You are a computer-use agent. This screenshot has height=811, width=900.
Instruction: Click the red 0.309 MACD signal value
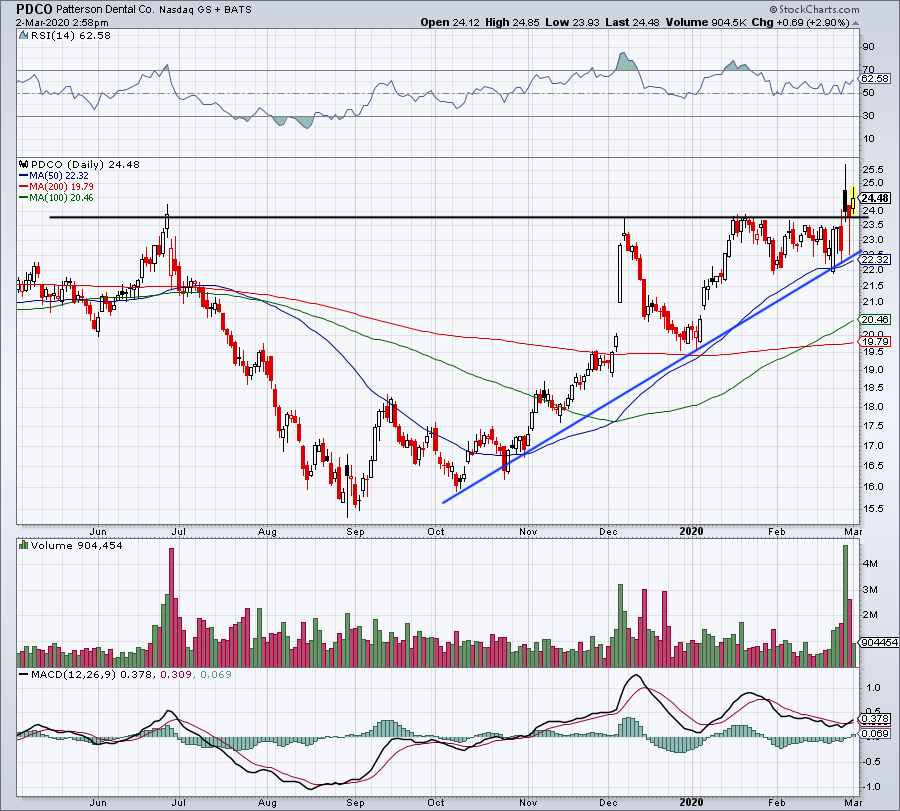coord(175,674)
